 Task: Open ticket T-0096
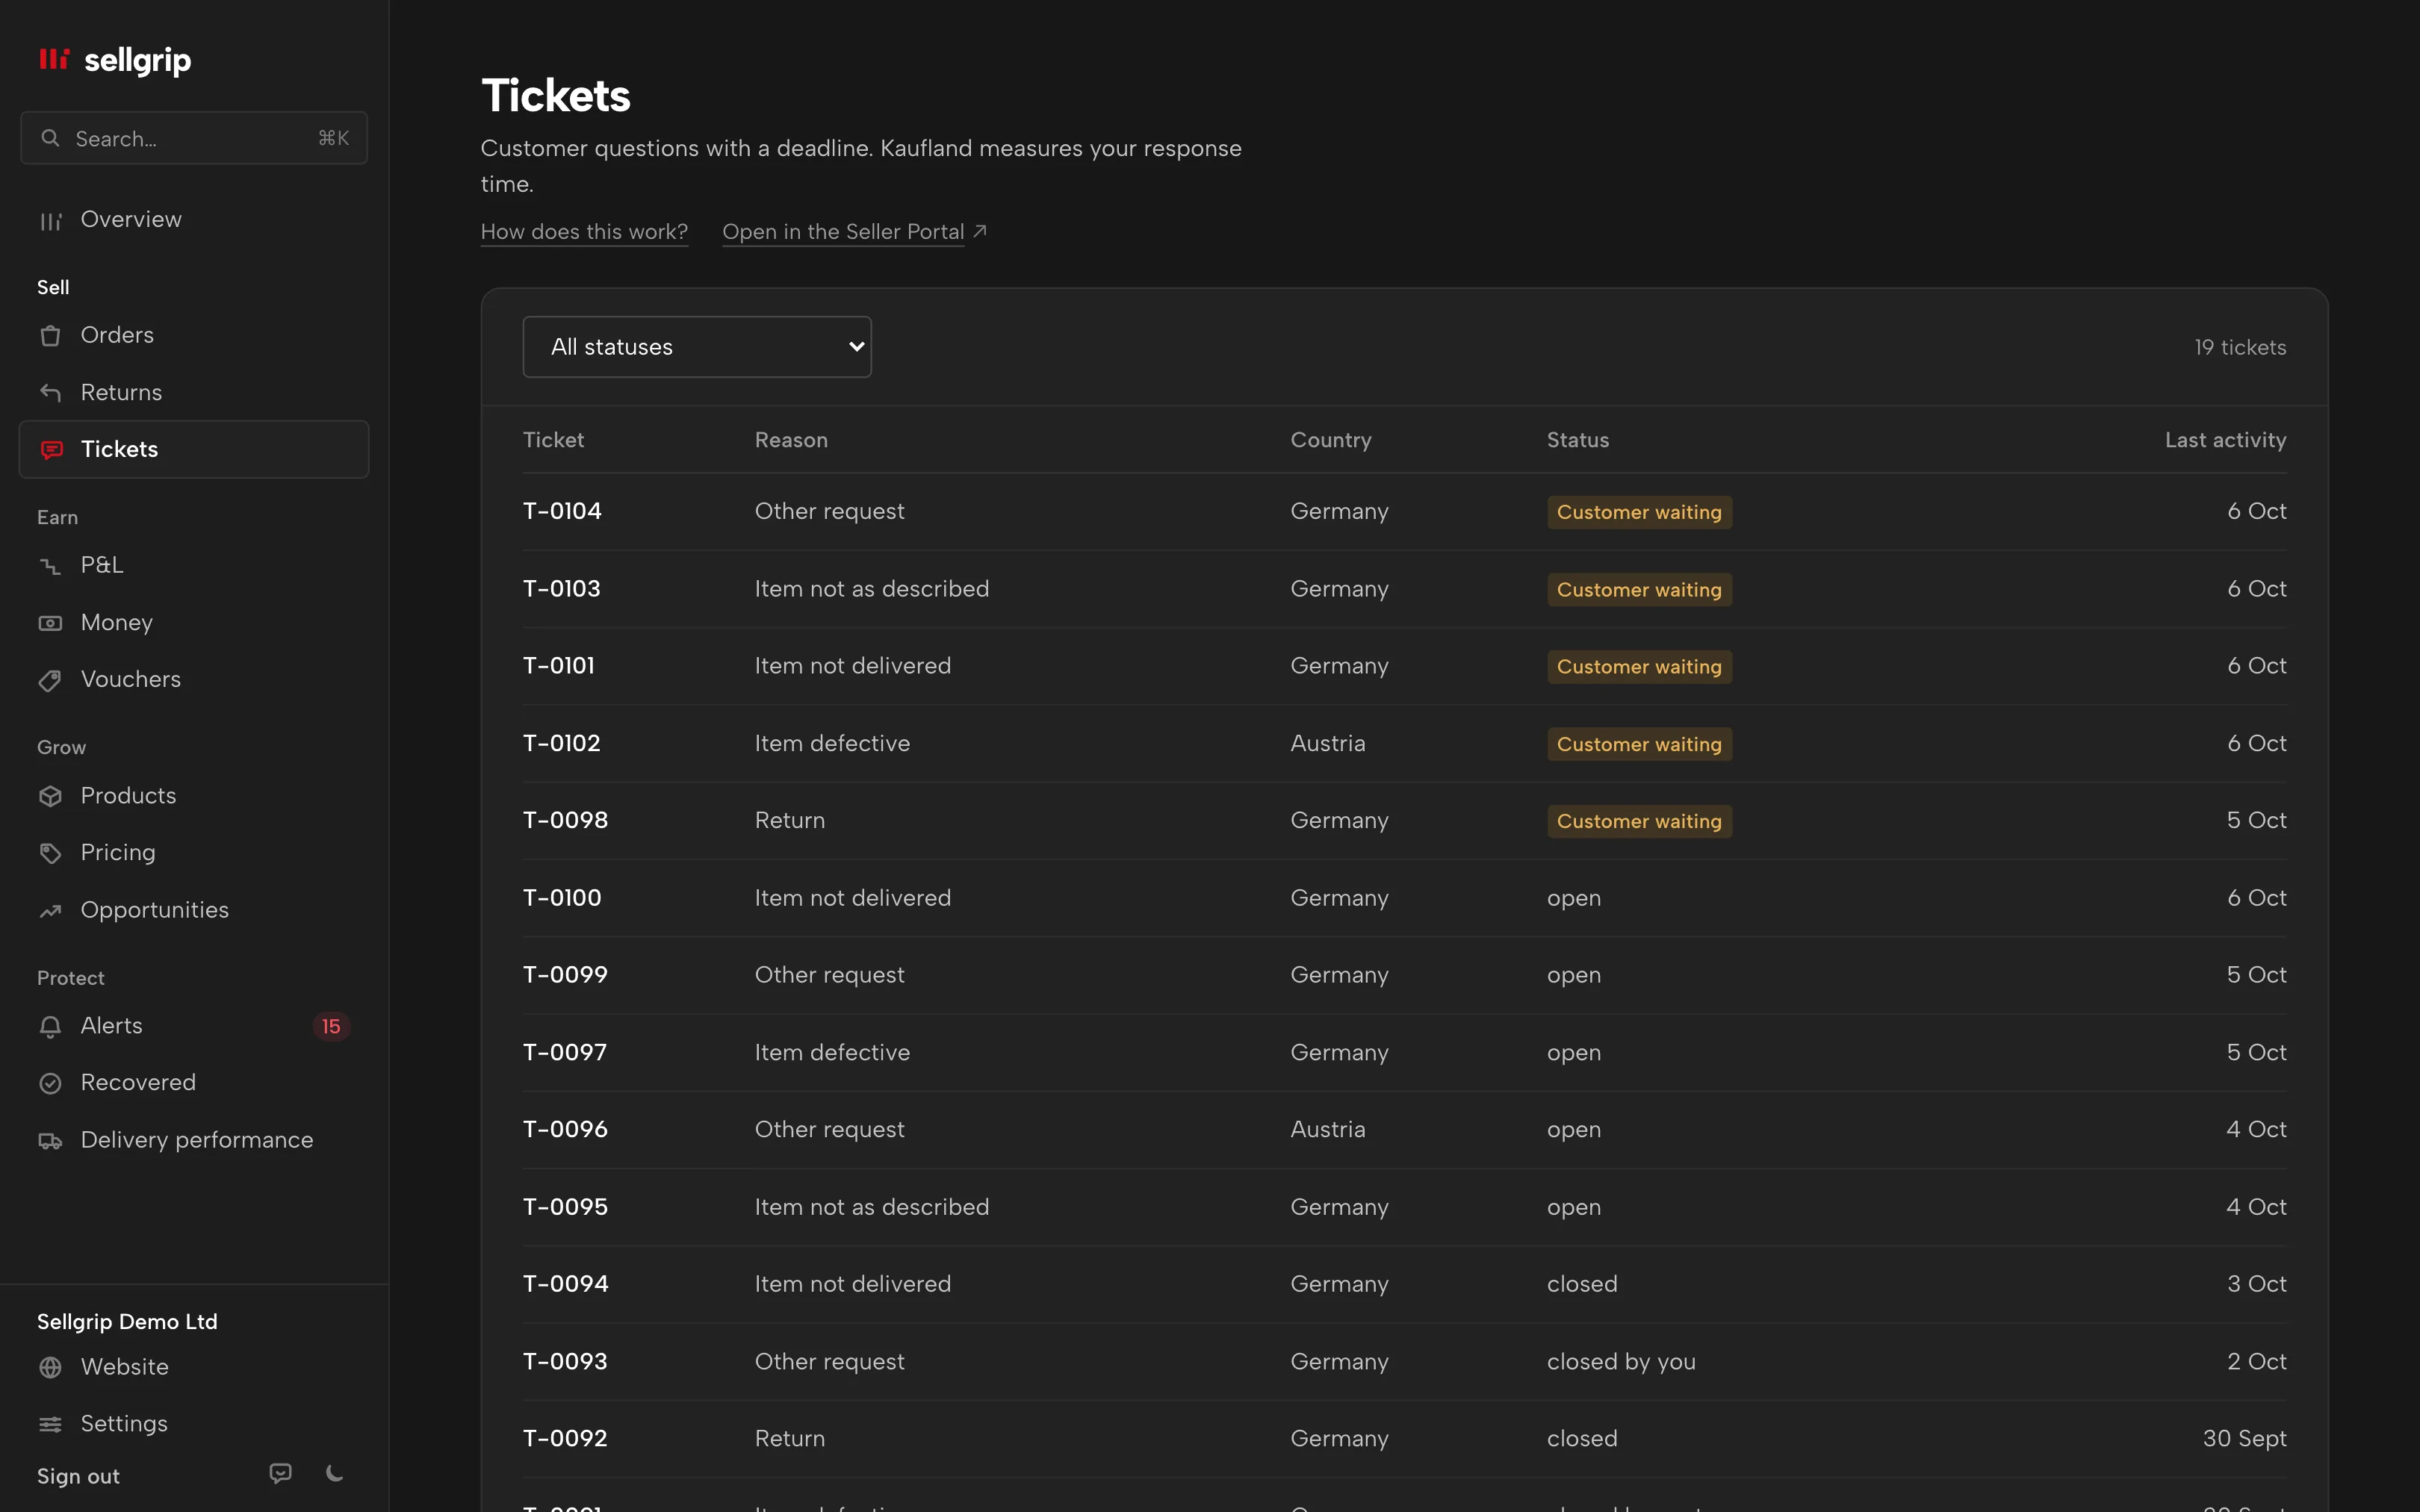pyautogui.click(x=565, y=1129)
